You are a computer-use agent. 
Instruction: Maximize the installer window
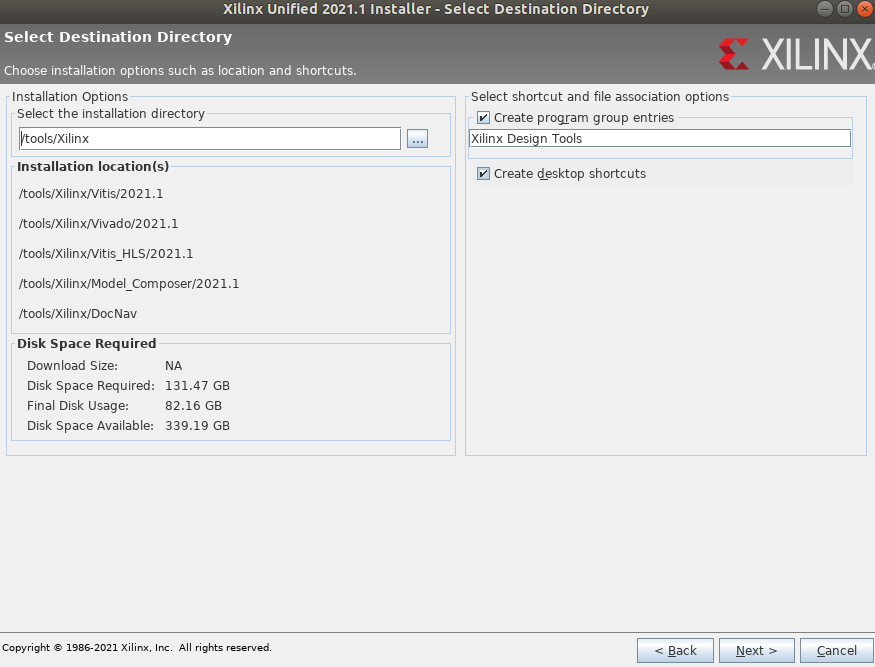coord(845,9)
